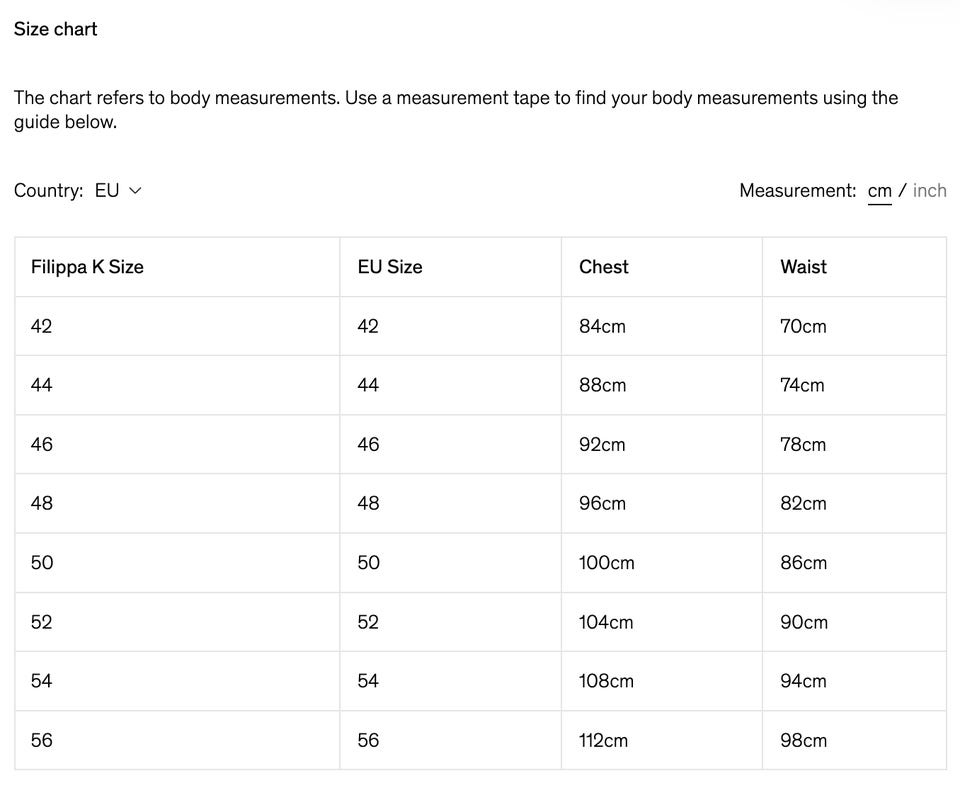This screenshot has height=807, width=960.
Task: Click the Measurement label
Action: [797, 190]
